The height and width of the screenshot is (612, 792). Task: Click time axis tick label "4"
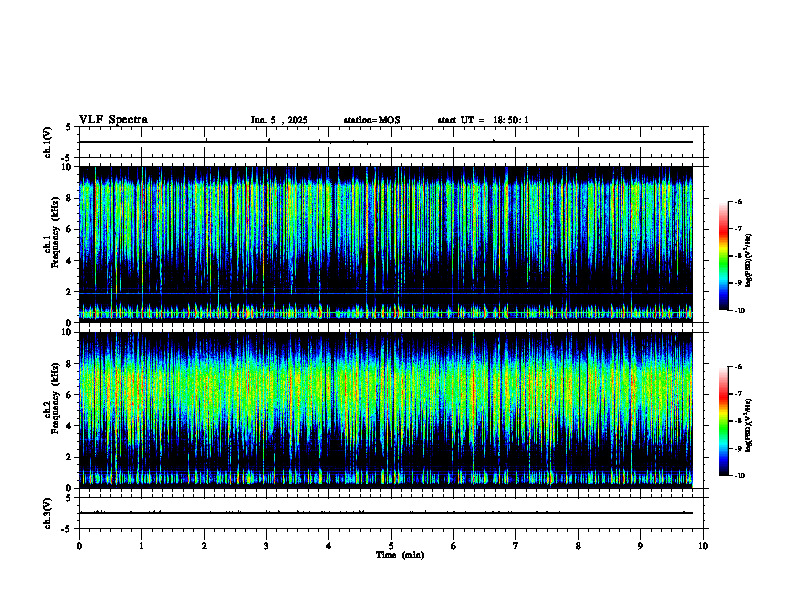329,546
